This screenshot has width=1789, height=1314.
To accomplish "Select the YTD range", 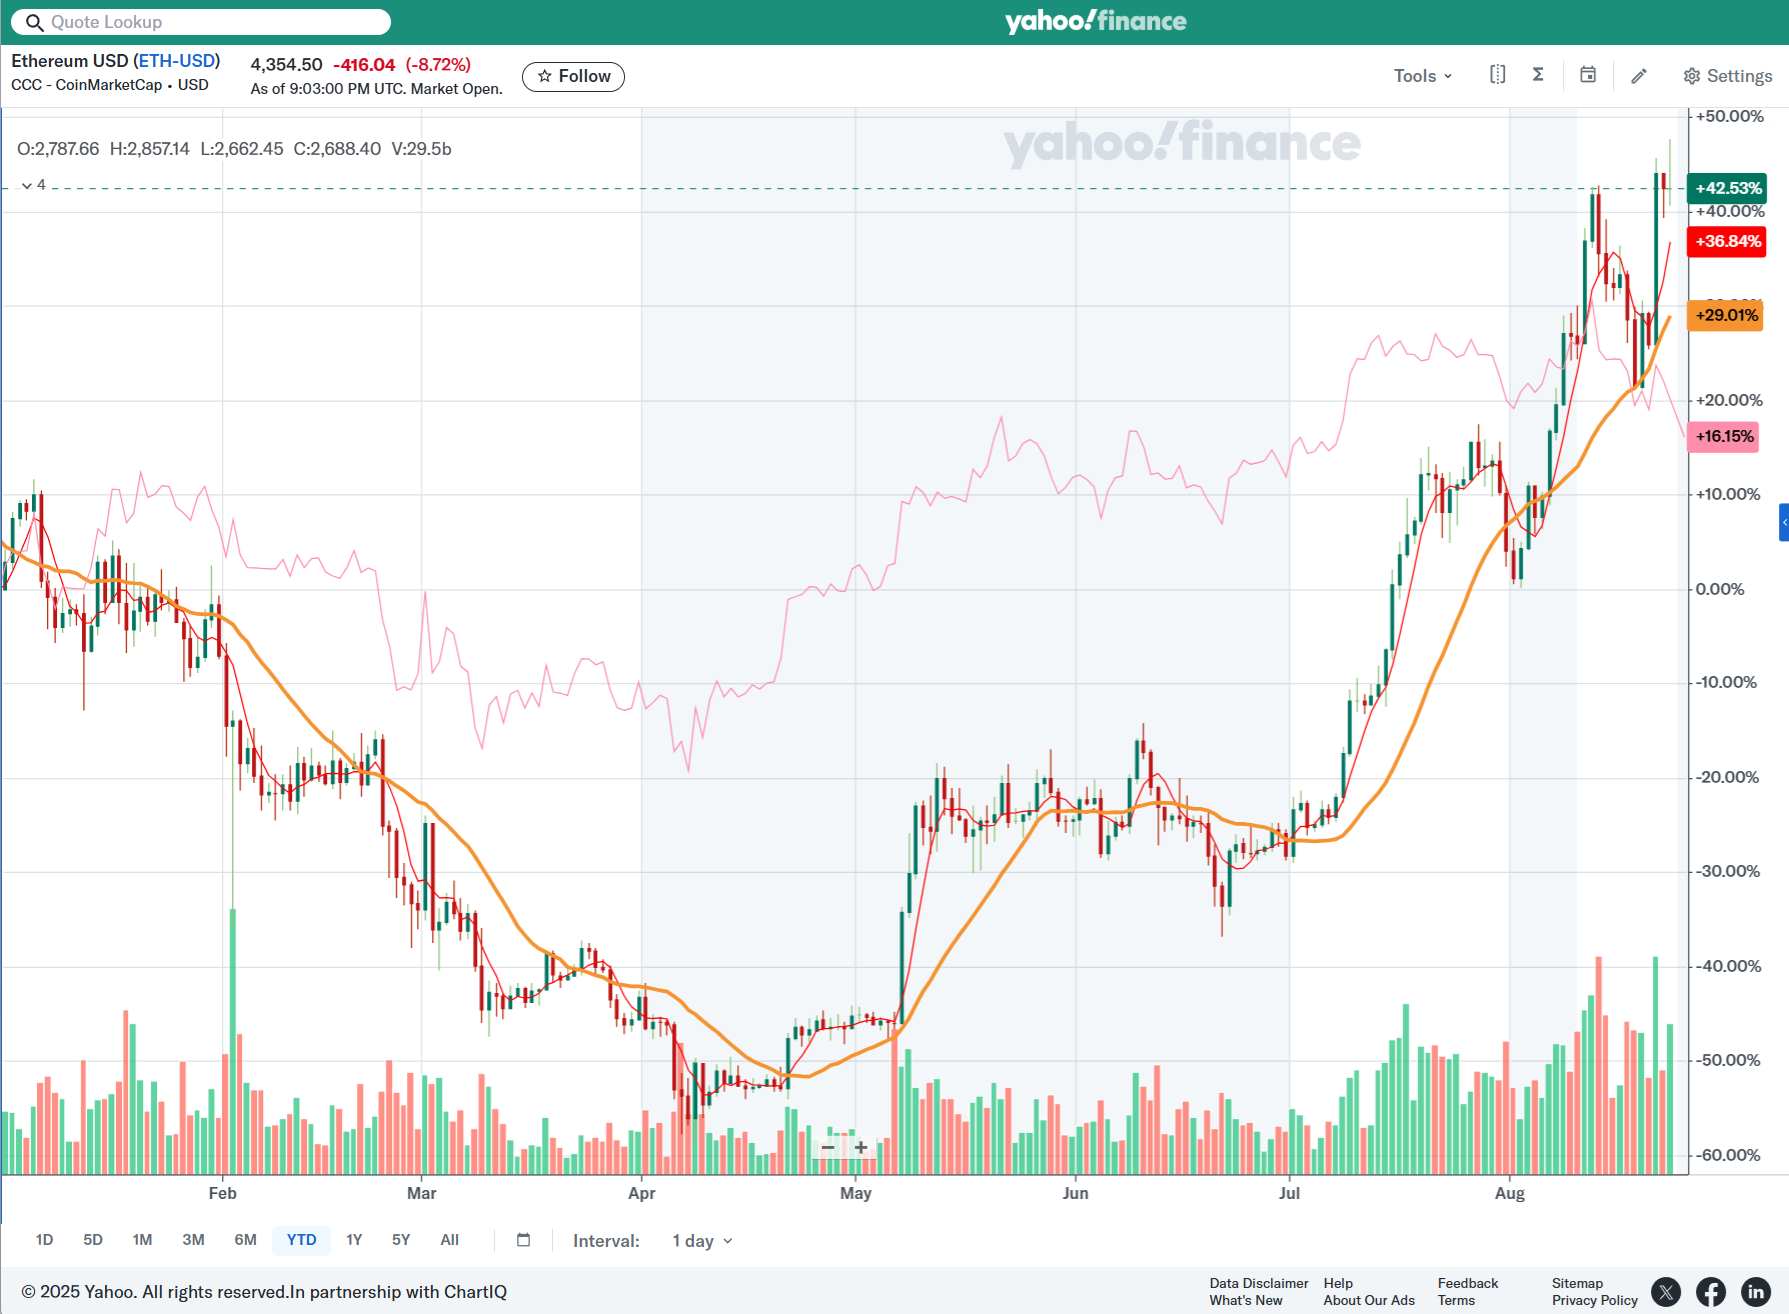I will point(301,1240).
